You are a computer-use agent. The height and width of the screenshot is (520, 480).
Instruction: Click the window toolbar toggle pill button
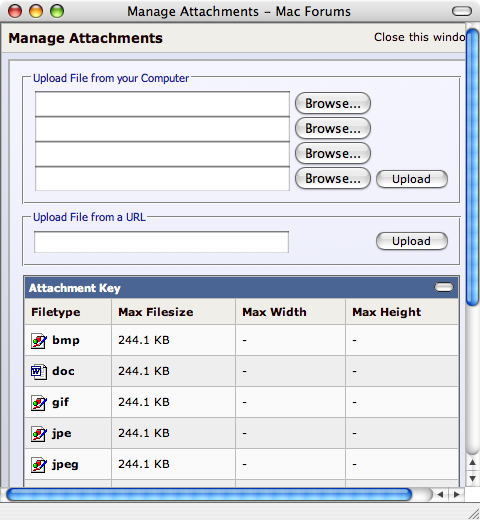[462, 11]
